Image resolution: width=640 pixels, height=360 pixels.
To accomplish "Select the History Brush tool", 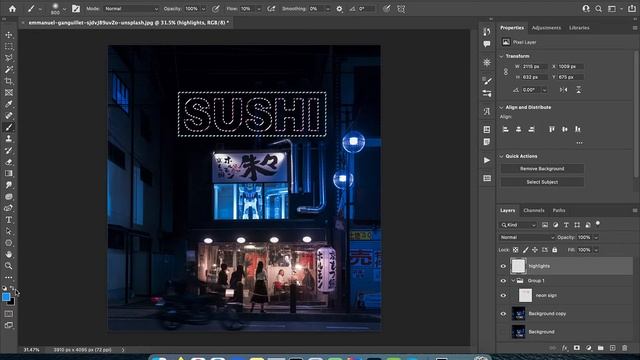I will click(x=9, y=150).
